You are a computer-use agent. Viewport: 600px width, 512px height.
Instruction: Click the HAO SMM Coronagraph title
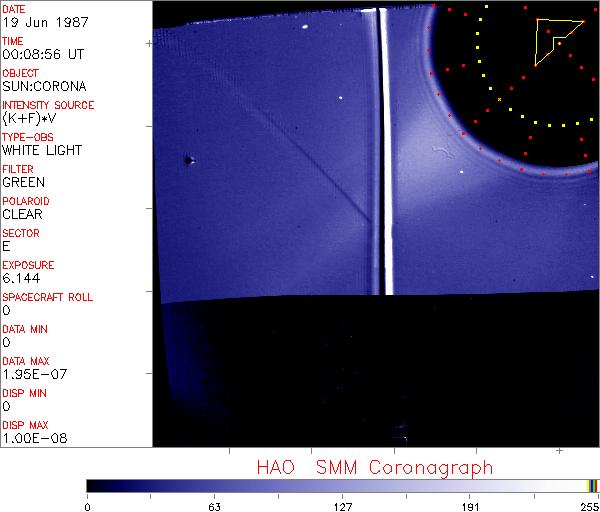pos(374,468)
